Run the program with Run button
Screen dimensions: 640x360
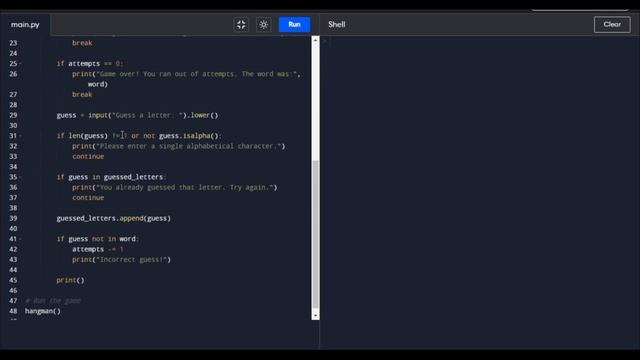[294, 24]
